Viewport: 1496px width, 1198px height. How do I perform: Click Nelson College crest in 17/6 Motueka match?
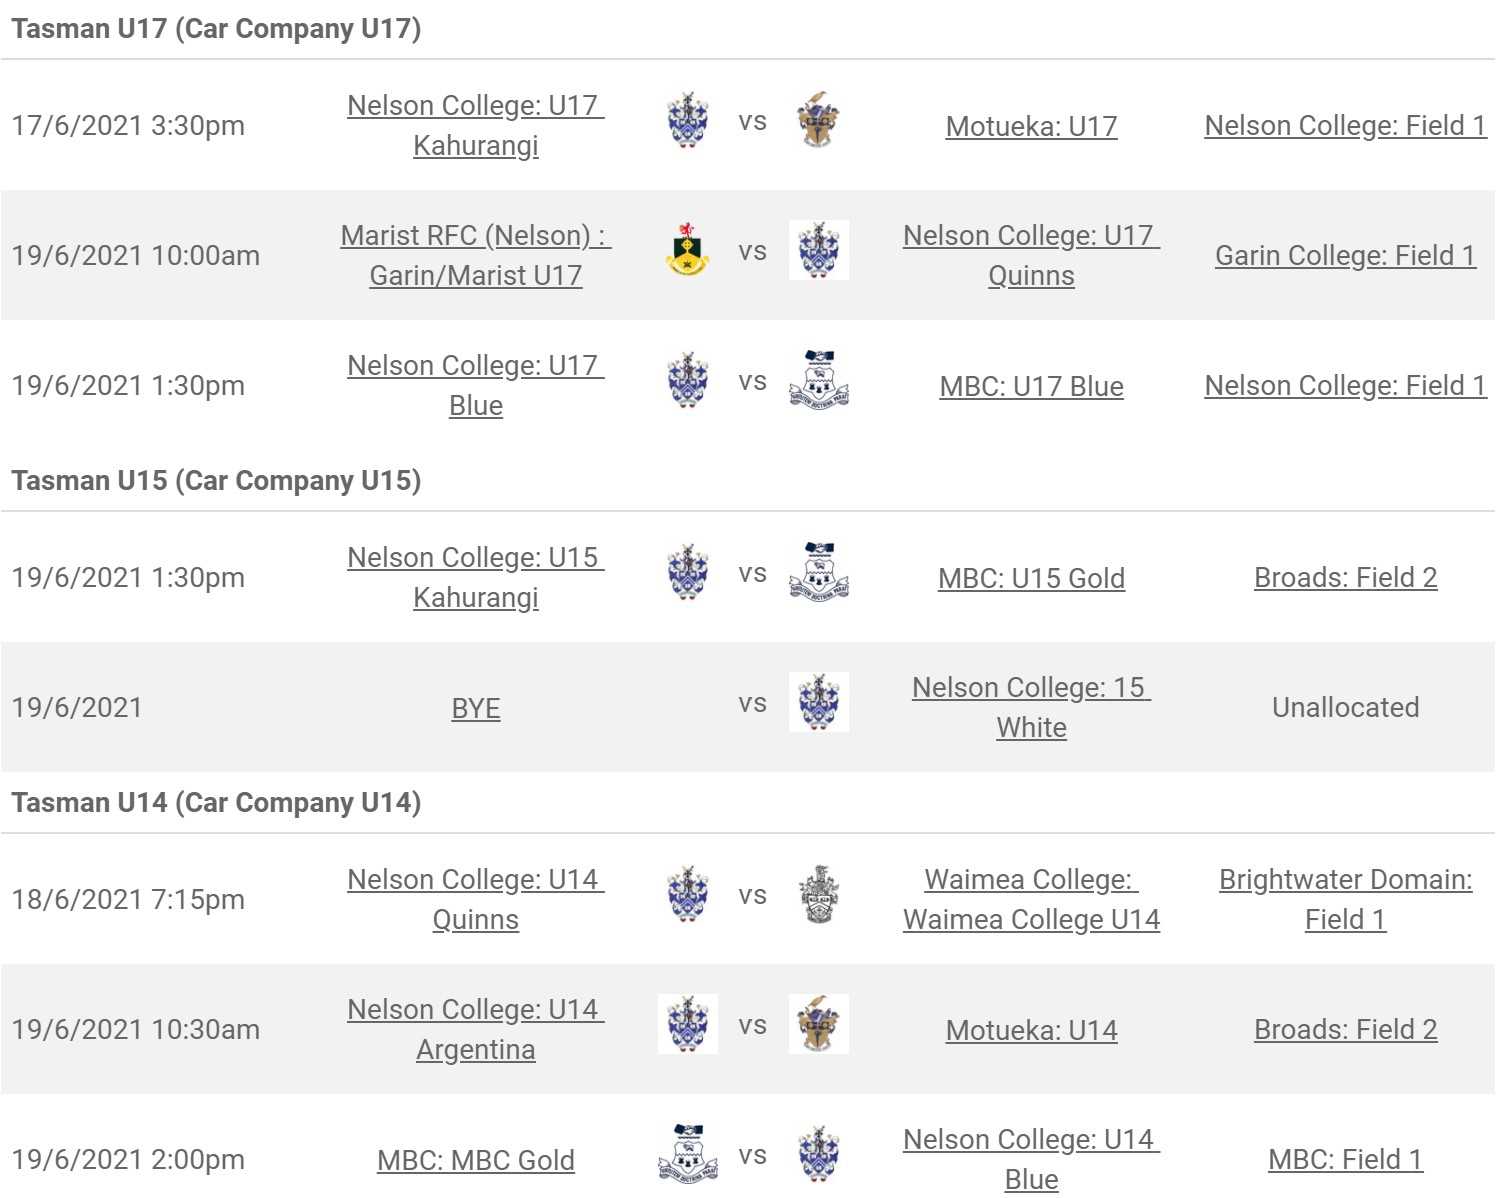click(x=687, y=121)
